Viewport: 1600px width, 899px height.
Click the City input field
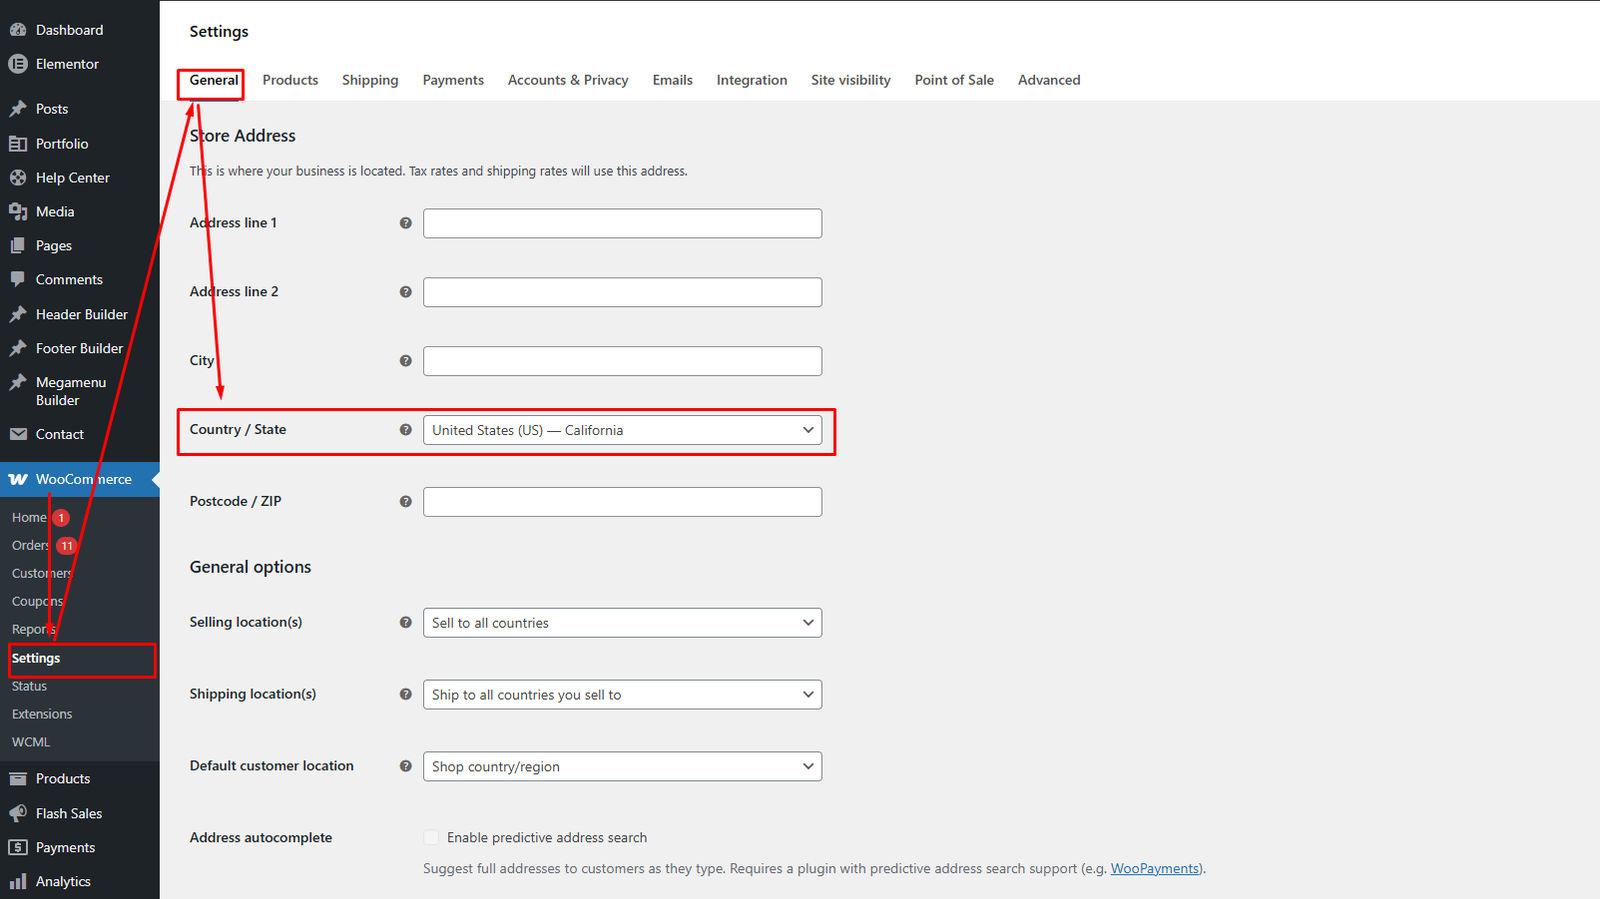622,361
